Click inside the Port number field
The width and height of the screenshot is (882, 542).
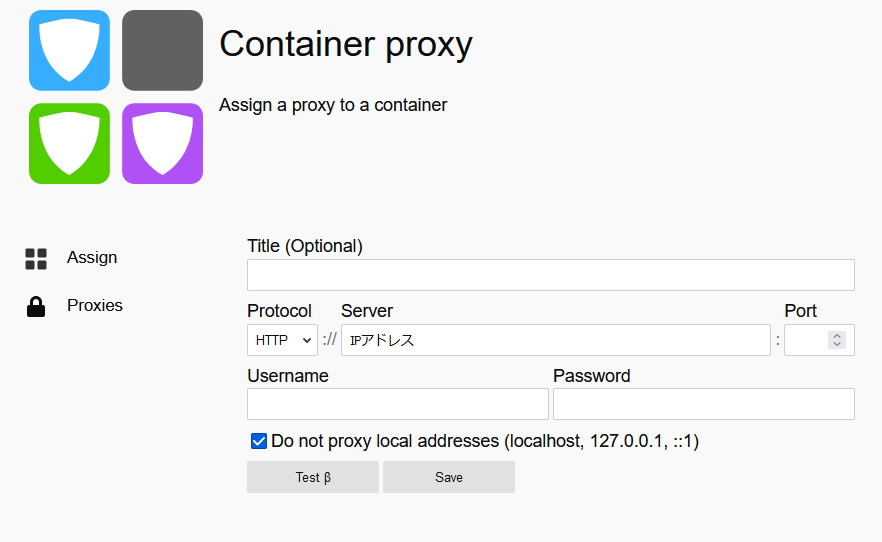coord(806,340)
